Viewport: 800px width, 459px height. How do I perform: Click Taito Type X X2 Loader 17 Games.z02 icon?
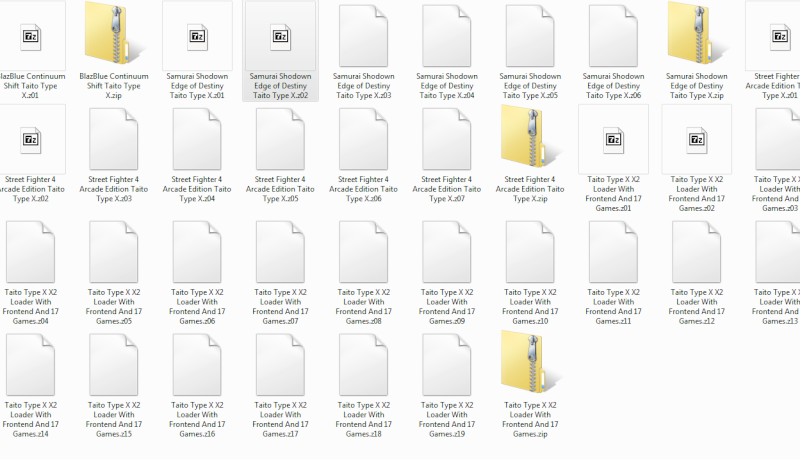tap(696, 139)
